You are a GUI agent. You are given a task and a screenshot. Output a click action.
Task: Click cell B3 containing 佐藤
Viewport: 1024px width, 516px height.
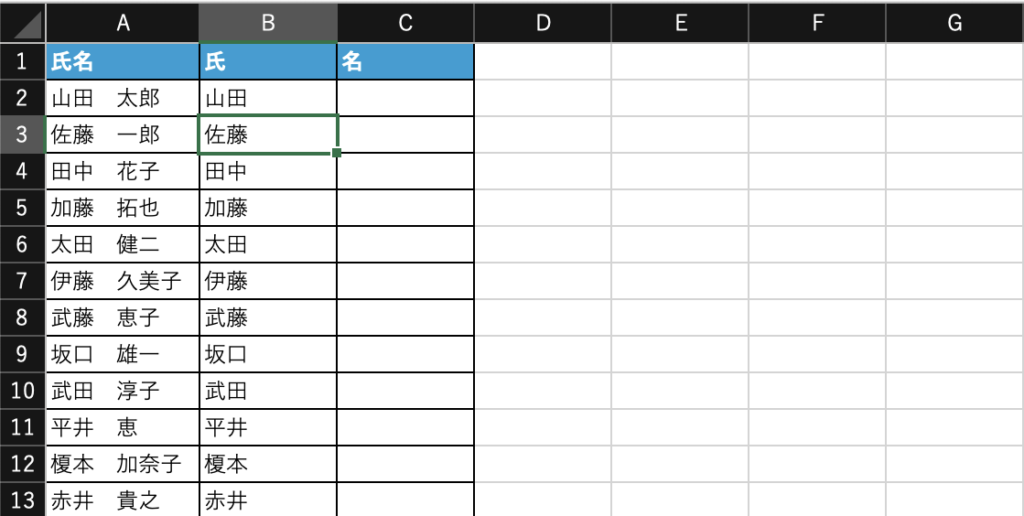(268, 135)
